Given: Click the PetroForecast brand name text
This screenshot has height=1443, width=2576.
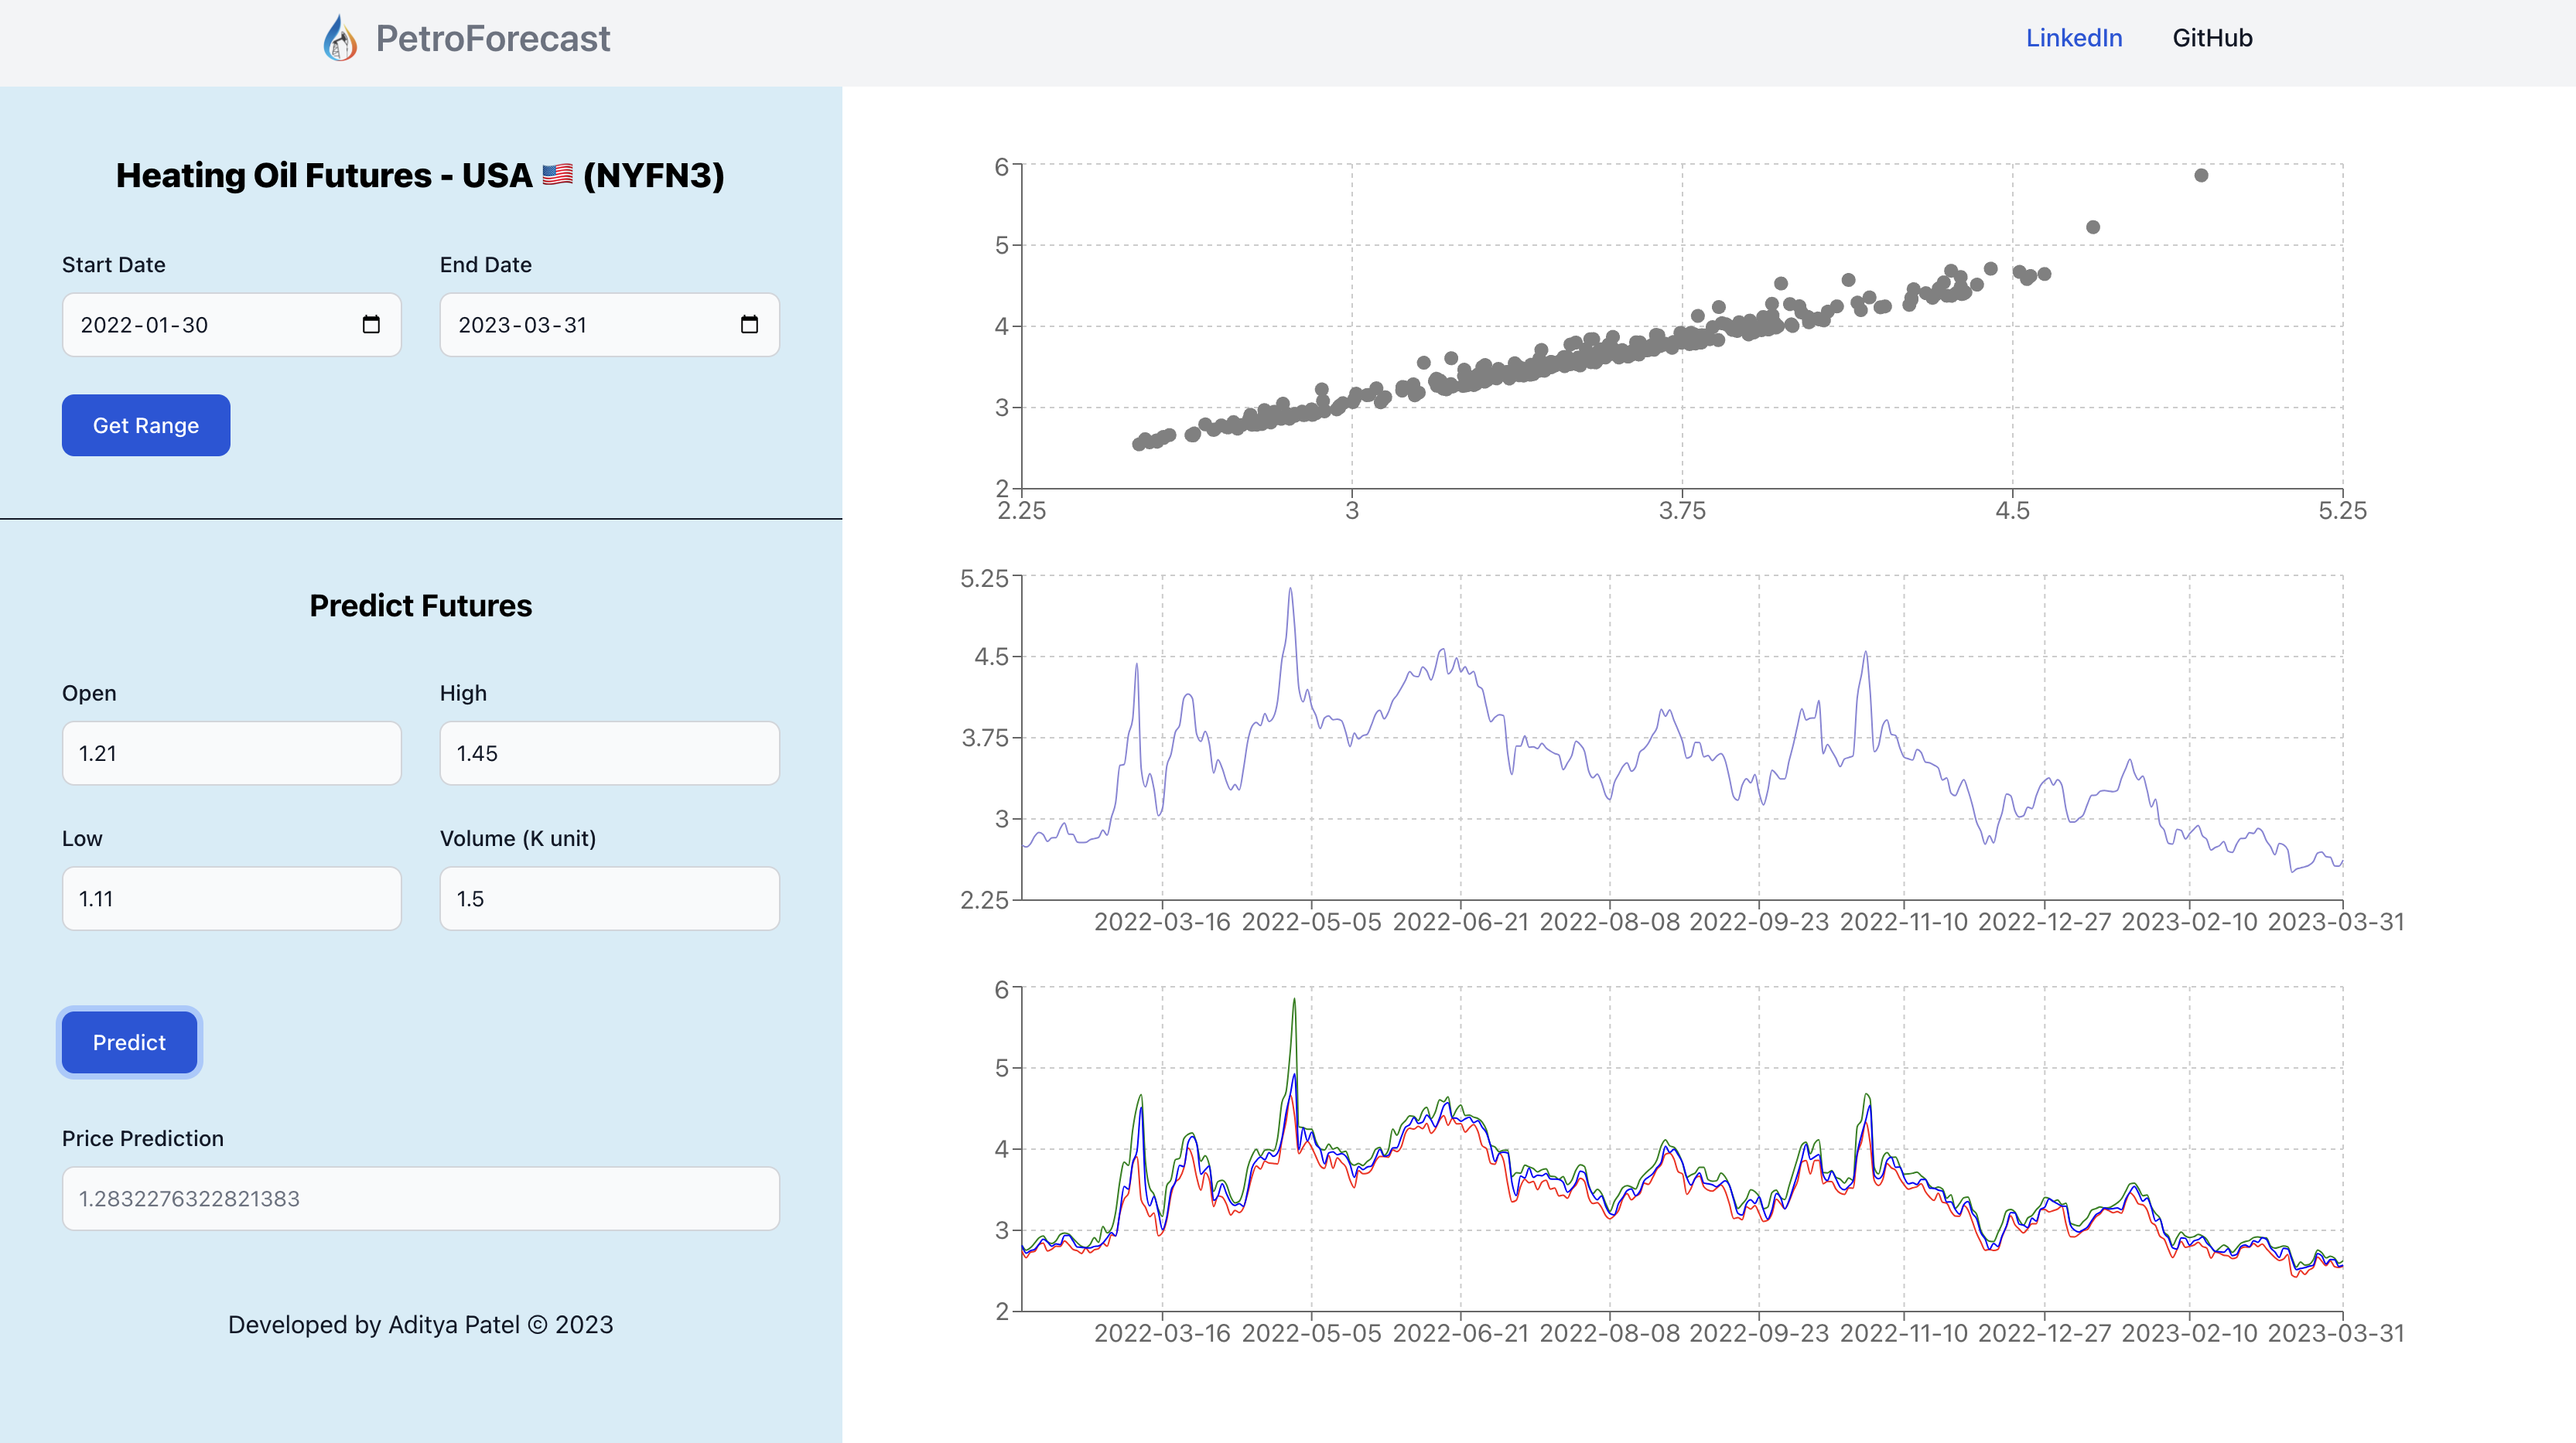Looking at the screenshot, I should tap(492, 38).
